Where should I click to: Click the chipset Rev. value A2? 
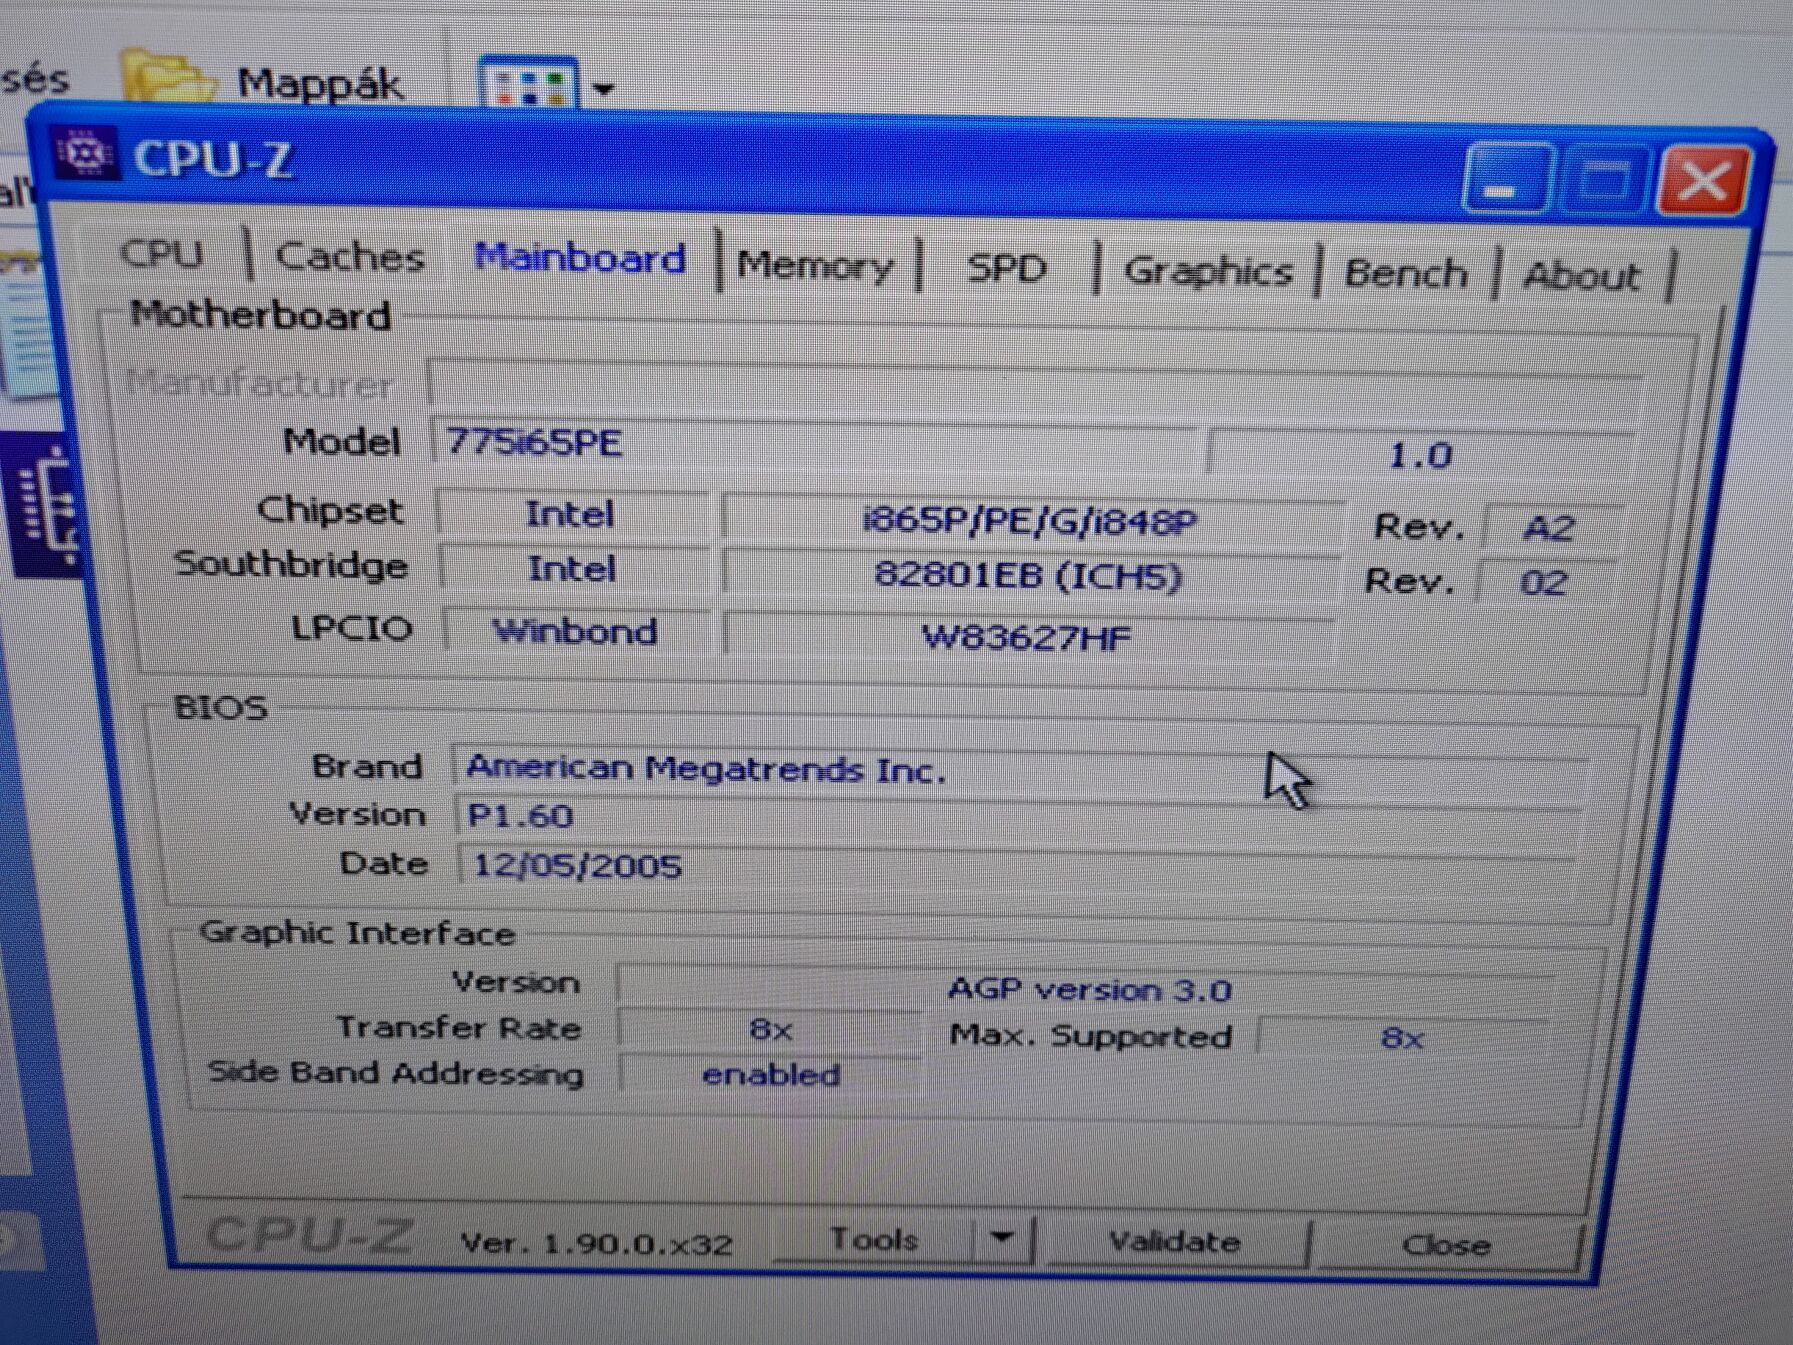1549,527
